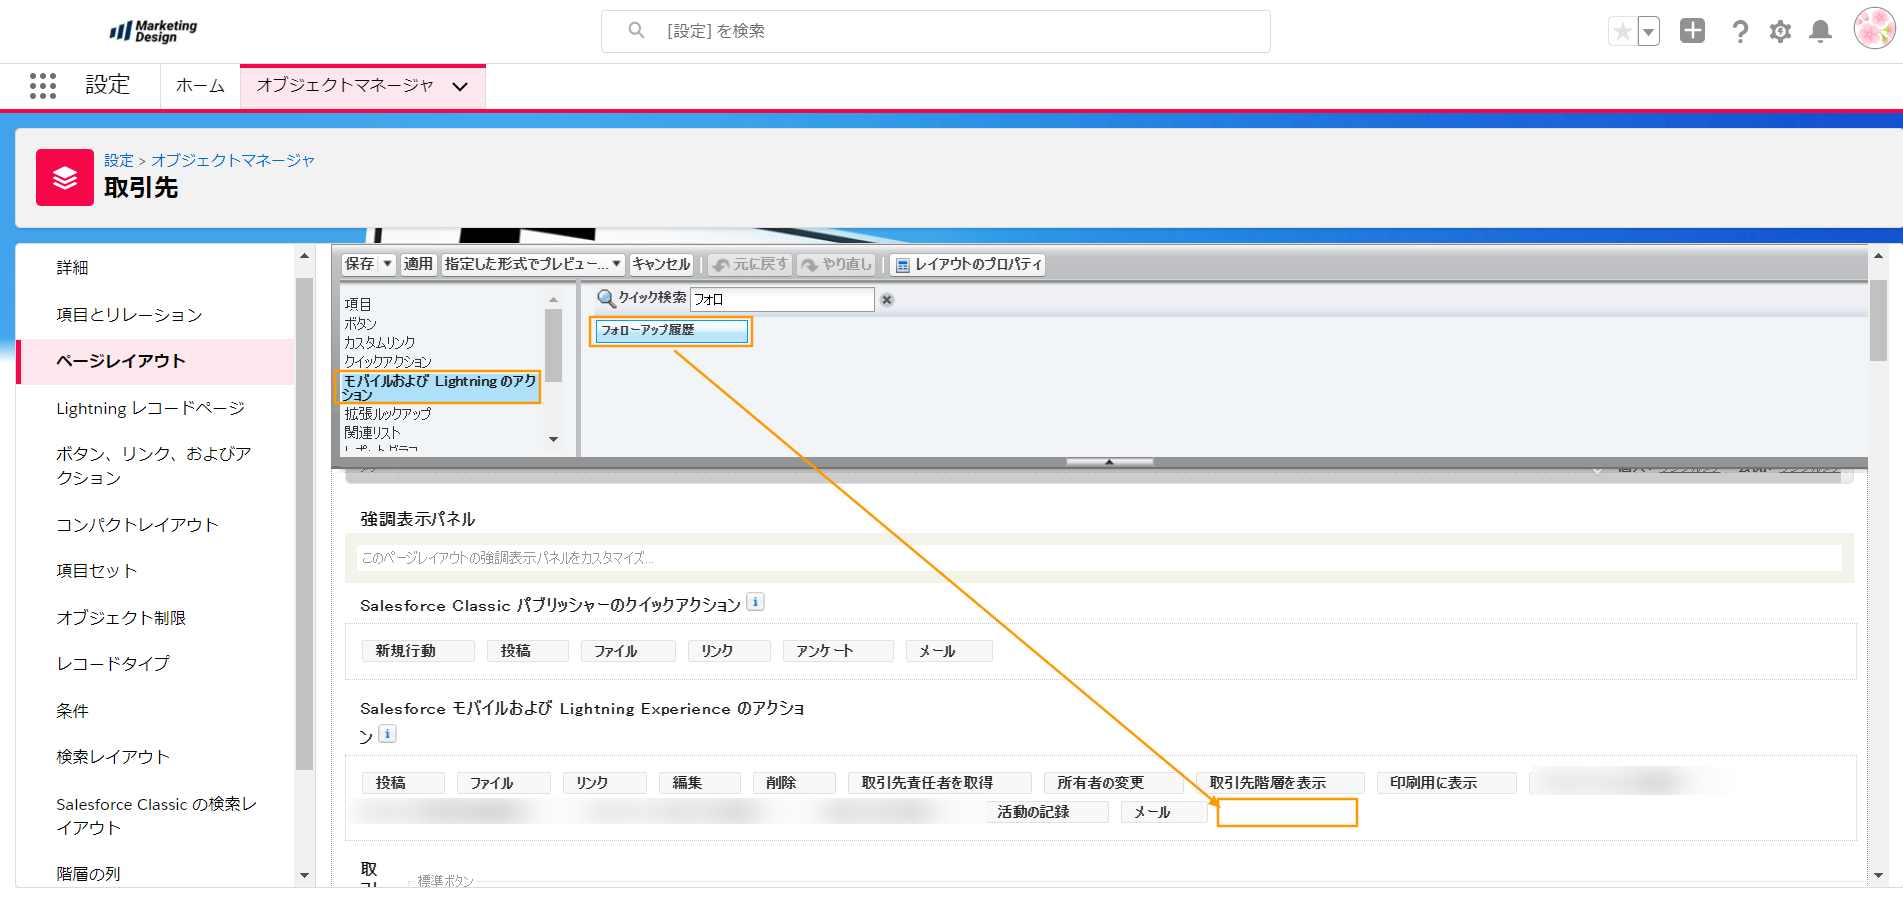
Task: Click the user profile avatar
Action: (1873, 30)
